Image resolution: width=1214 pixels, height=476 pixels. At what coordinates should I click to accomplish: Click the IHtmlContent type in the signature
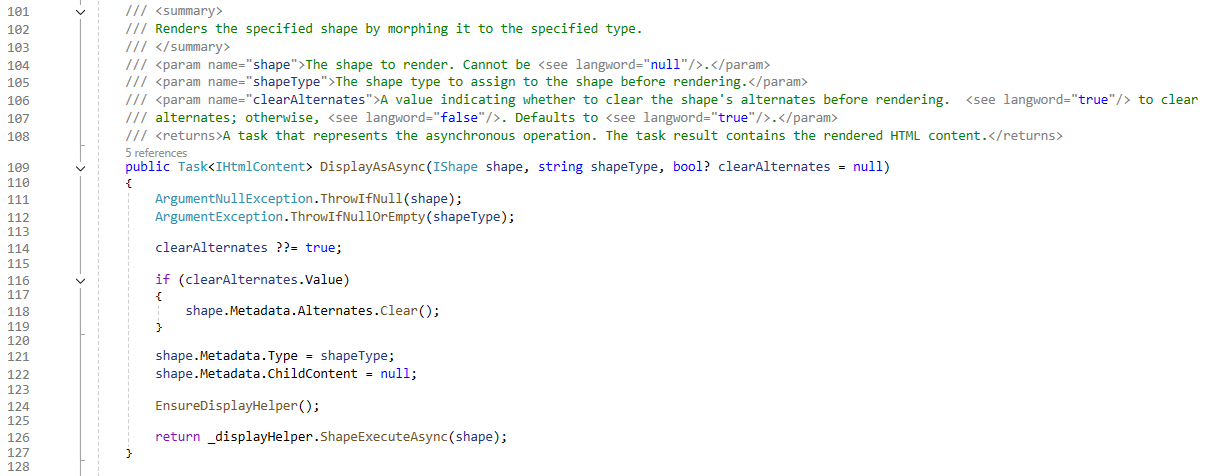[x=261, y=168]
